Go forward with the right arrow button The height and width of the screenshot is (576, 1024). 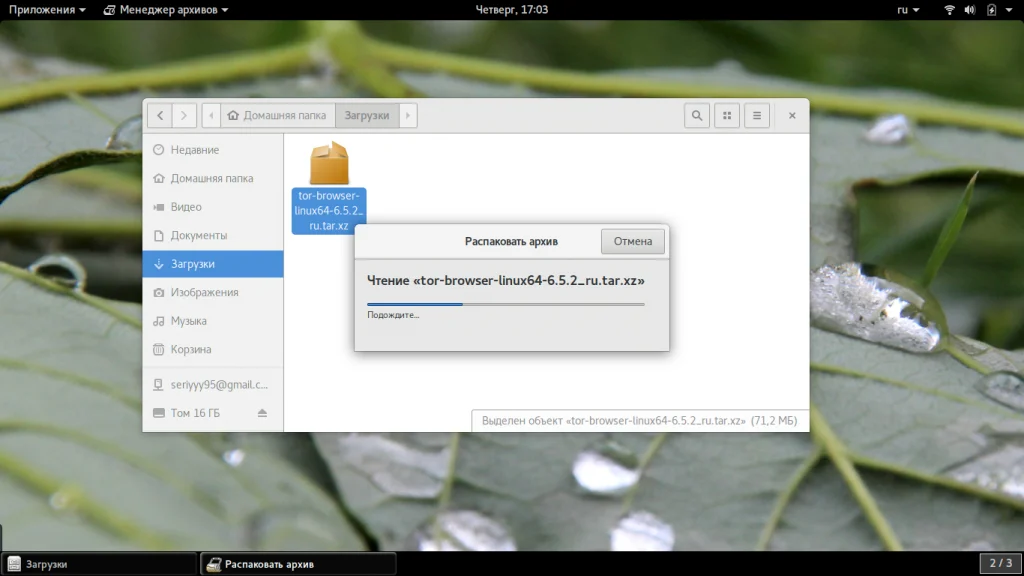pos(184,116)
